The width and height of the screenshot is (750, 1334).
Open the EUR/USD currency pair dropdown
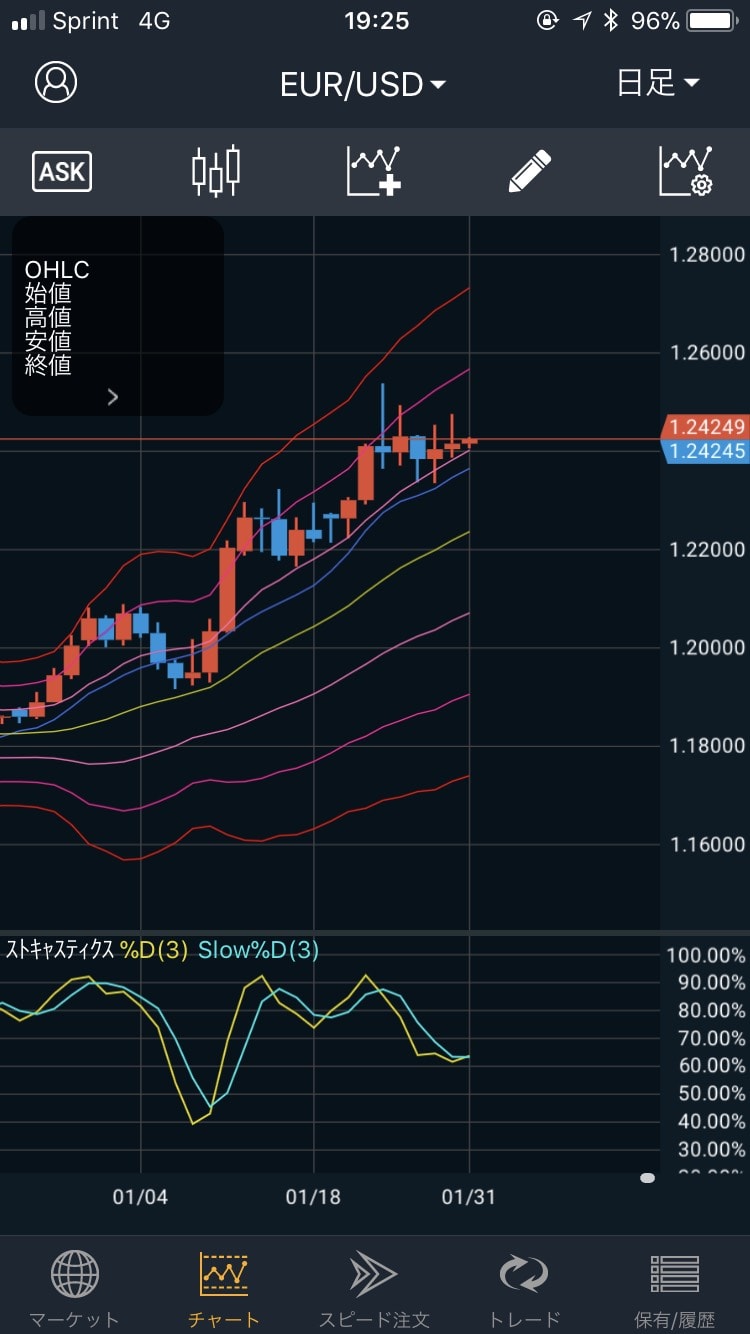(x=363, y=84)
